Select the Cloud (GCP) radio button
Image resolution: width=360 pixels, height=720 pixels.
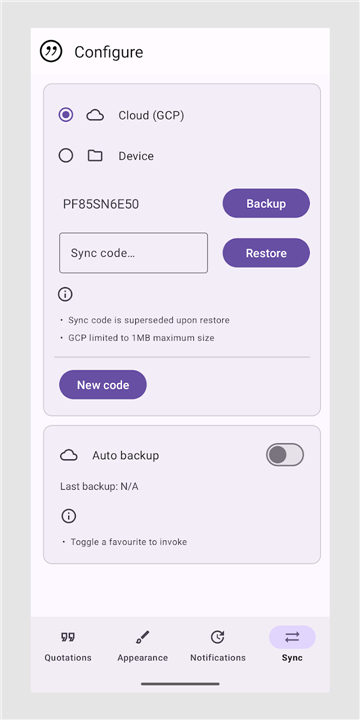(x=66, y=115)
